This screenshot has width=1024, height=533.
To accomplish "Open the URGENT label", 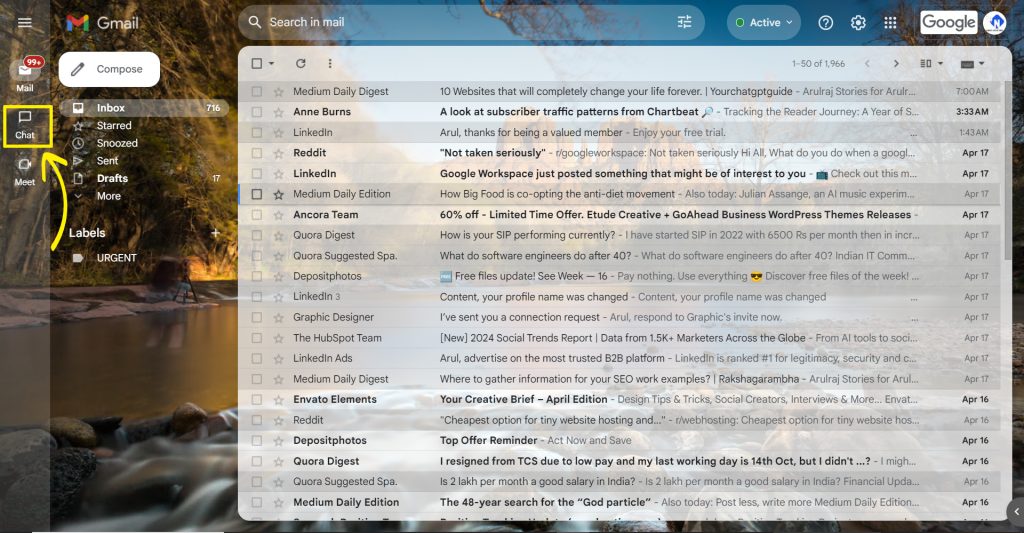I will pyautogui.click(x=116, y=258).
